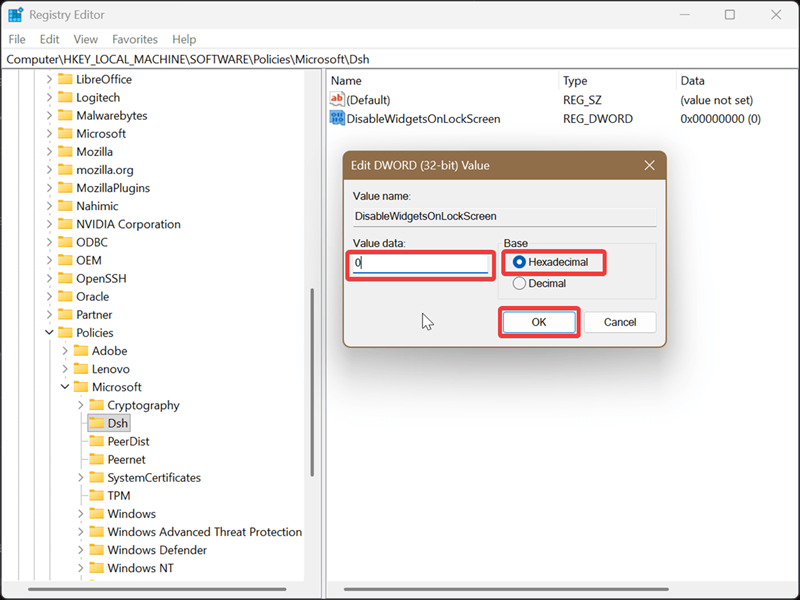Select the OpenSSH folder icon

pyautogui.click(x=65, y=278)
